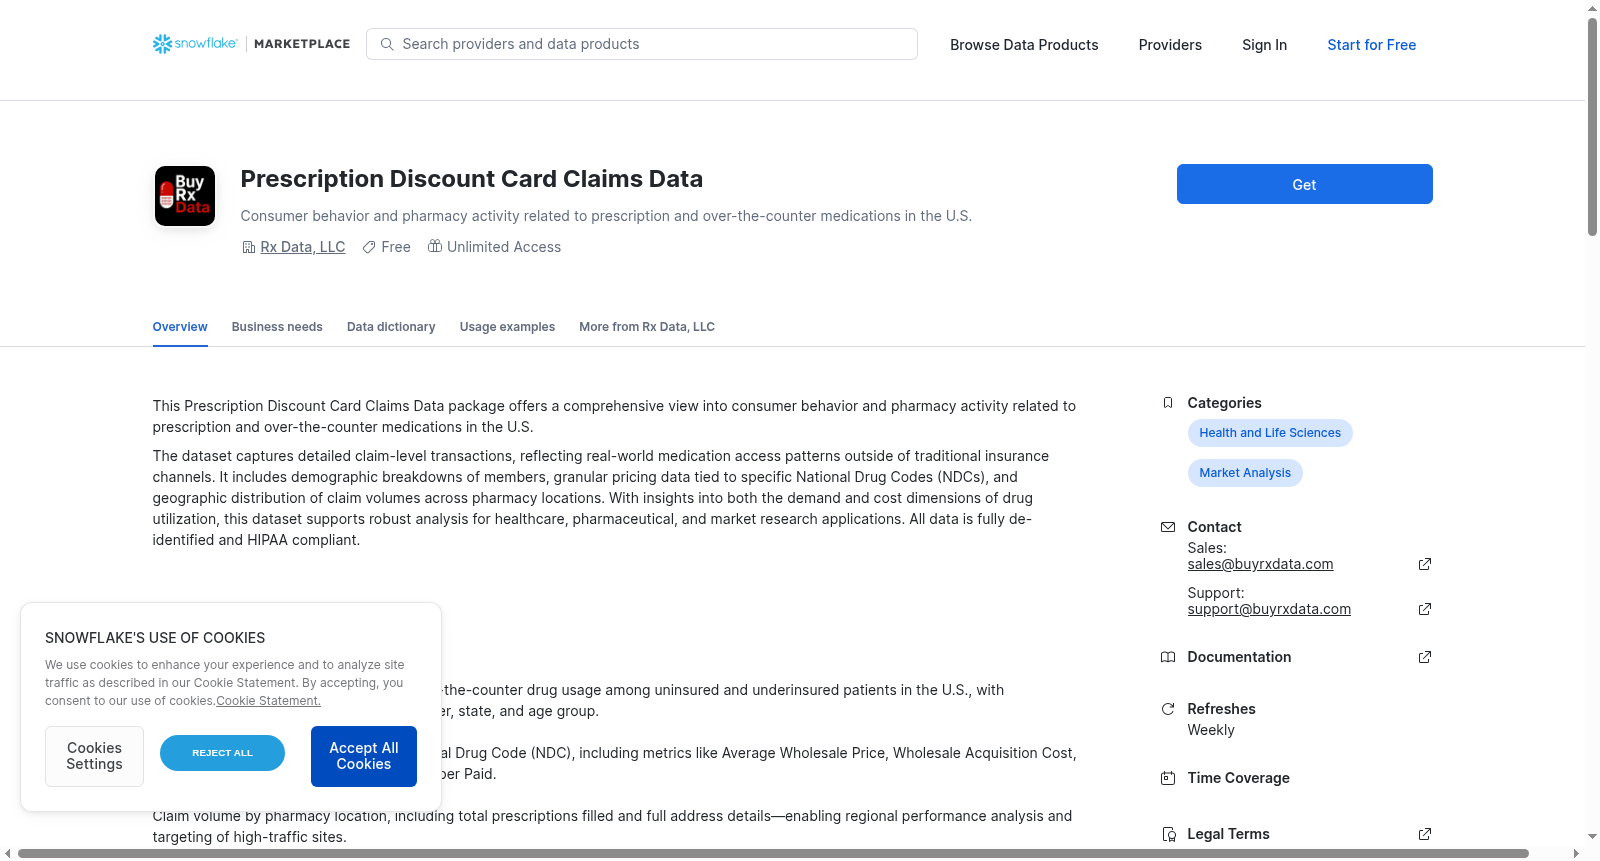Viewport: 1600px width, 861px height.
Task: Click the Time Coverage heading
Action: pos(1238,778)
